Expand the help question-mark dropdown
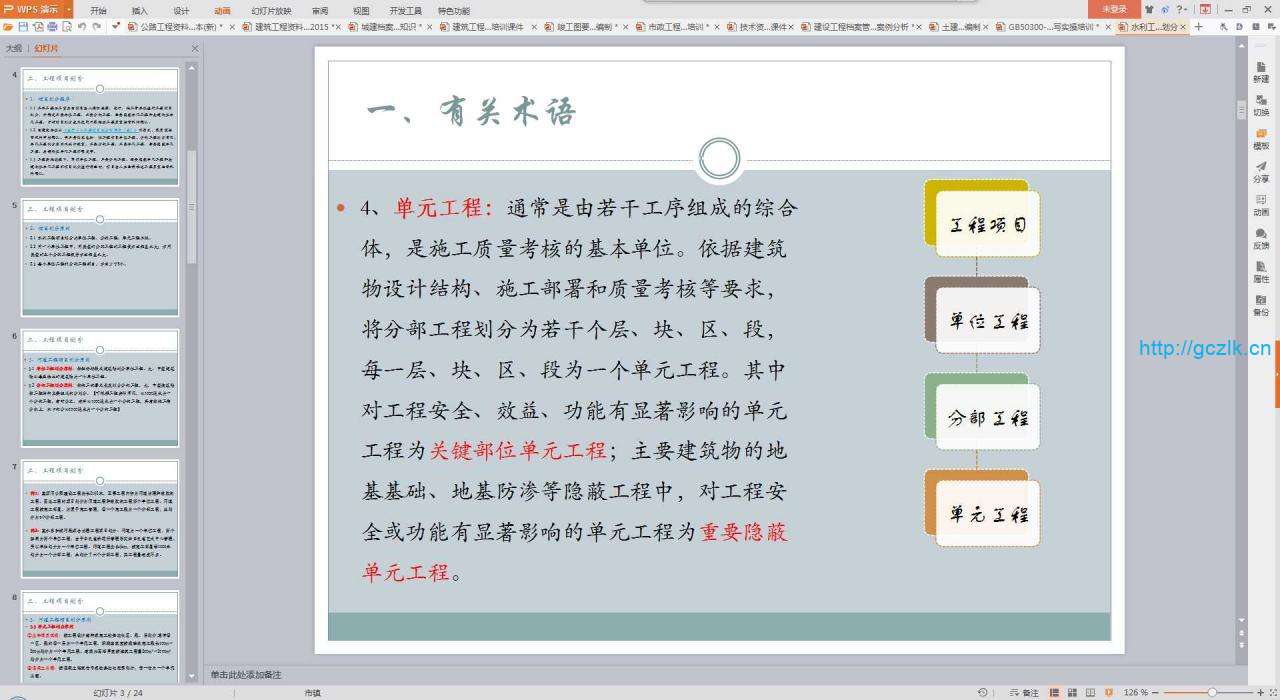The height and width of the screenshot is (700, 1280). [1182, 9]
